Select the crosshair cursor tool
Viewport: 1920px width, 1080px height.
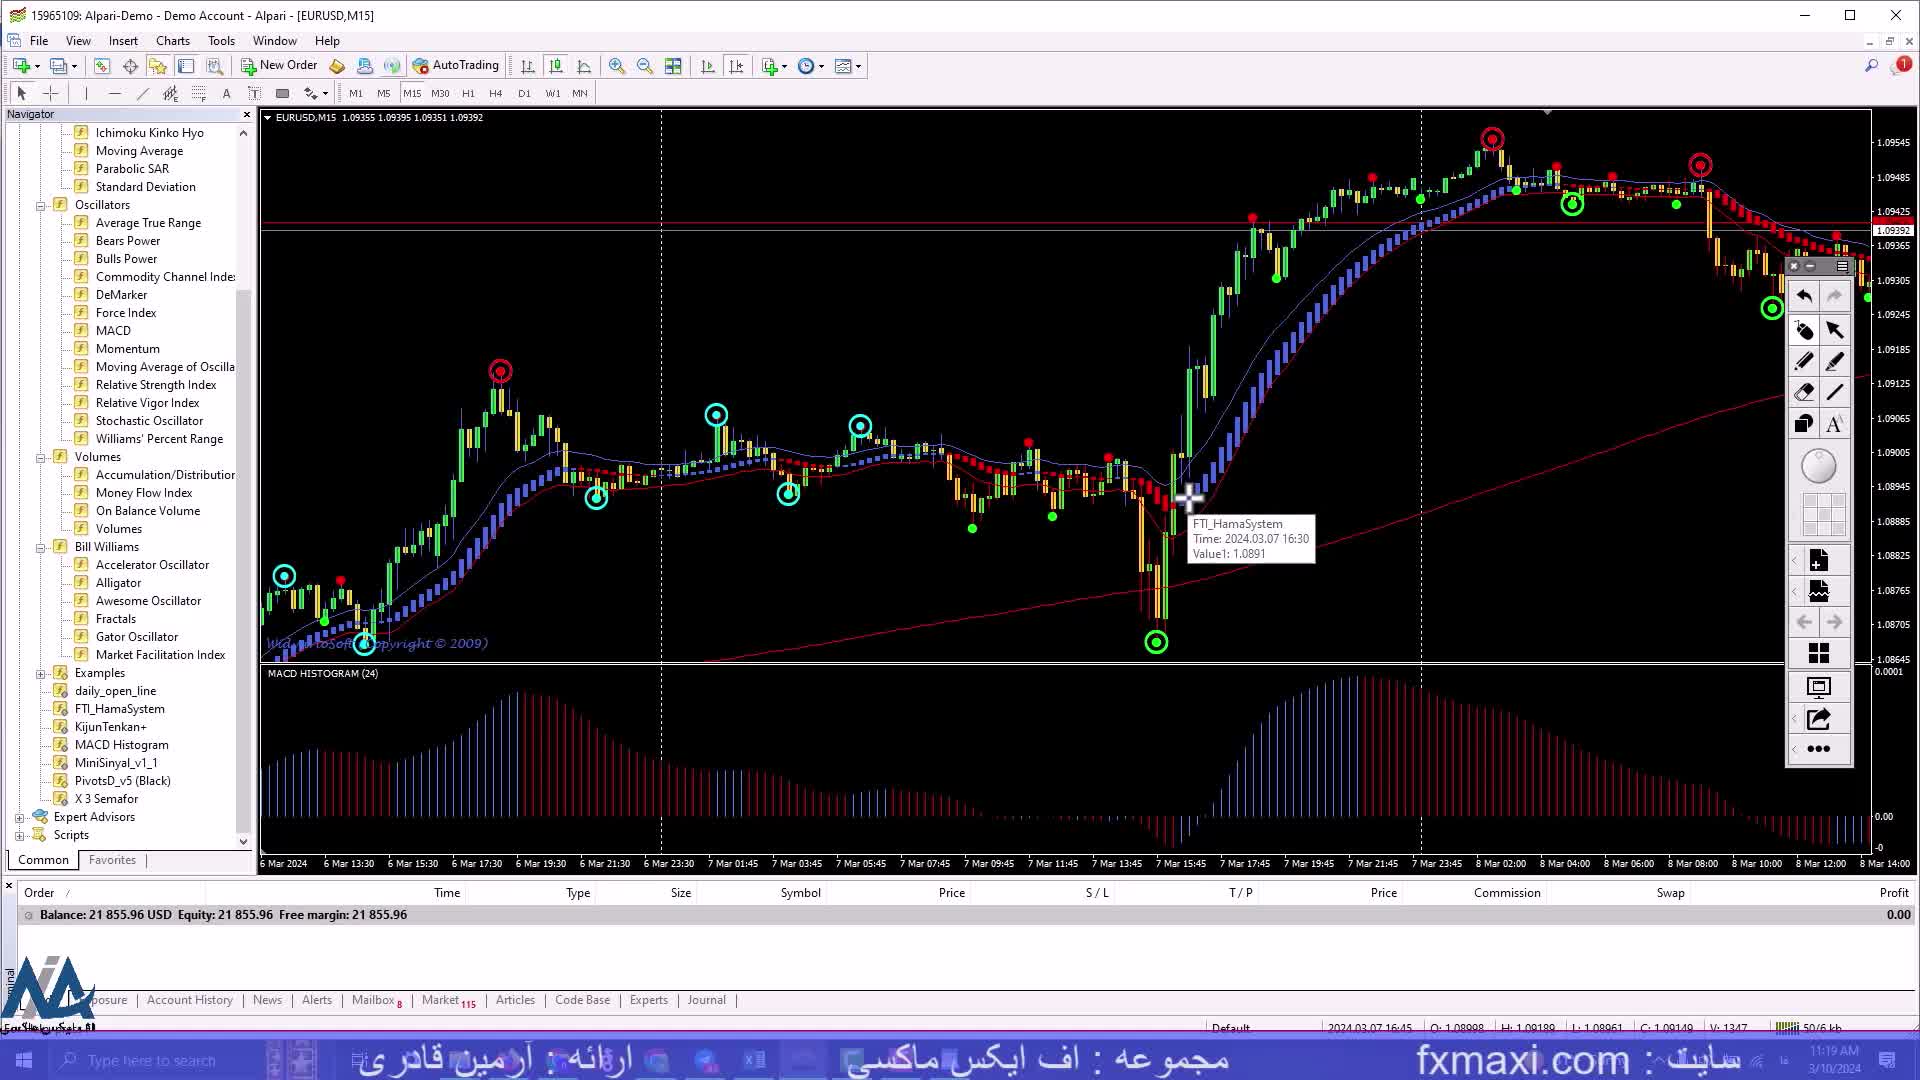51,93
